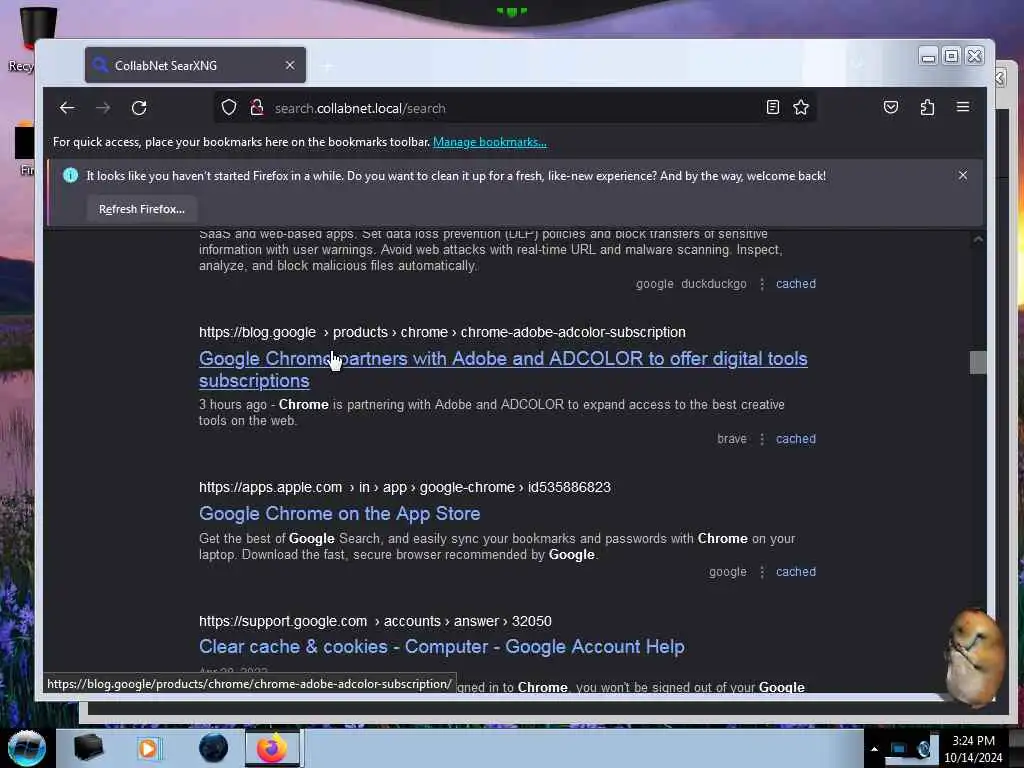Close the CollabNet SearXNG tab
1024x768 pixels.
tap(290, 65)
